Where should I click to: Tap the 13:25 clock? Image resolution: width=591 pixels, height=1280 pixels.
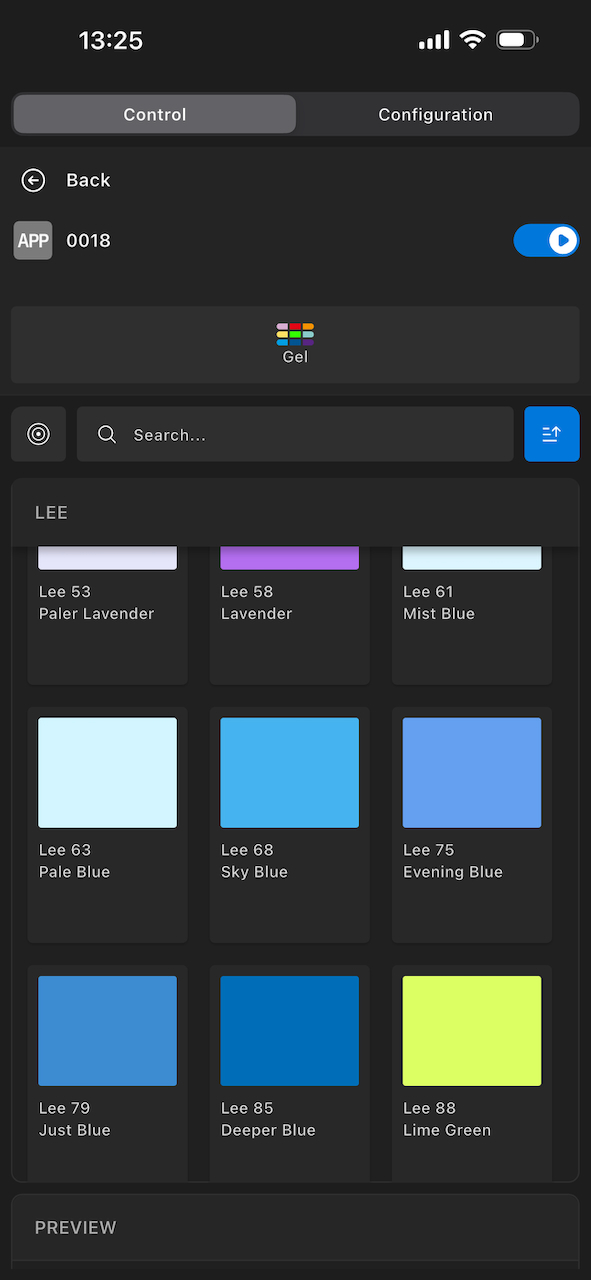point(111,40)
